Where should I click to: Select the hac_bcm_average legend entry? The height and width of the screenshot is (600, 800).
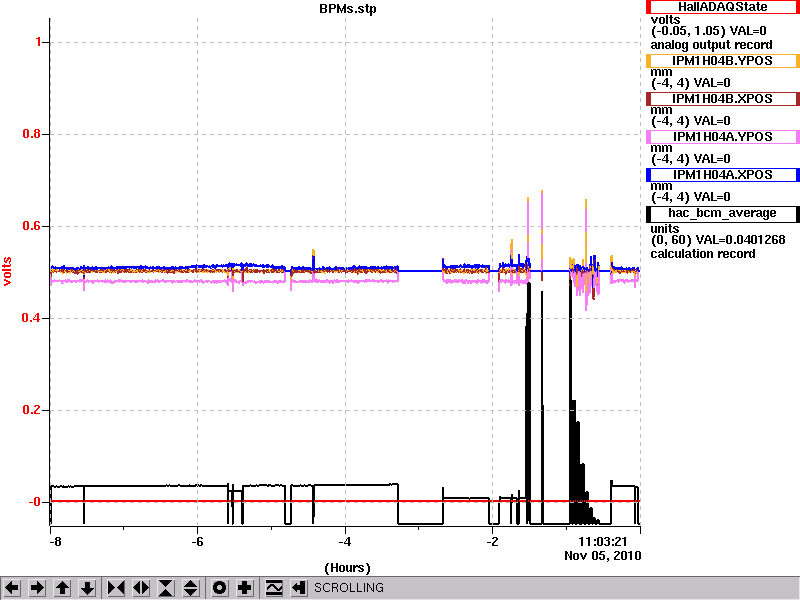pyautogui.click(x=722, y=213)
